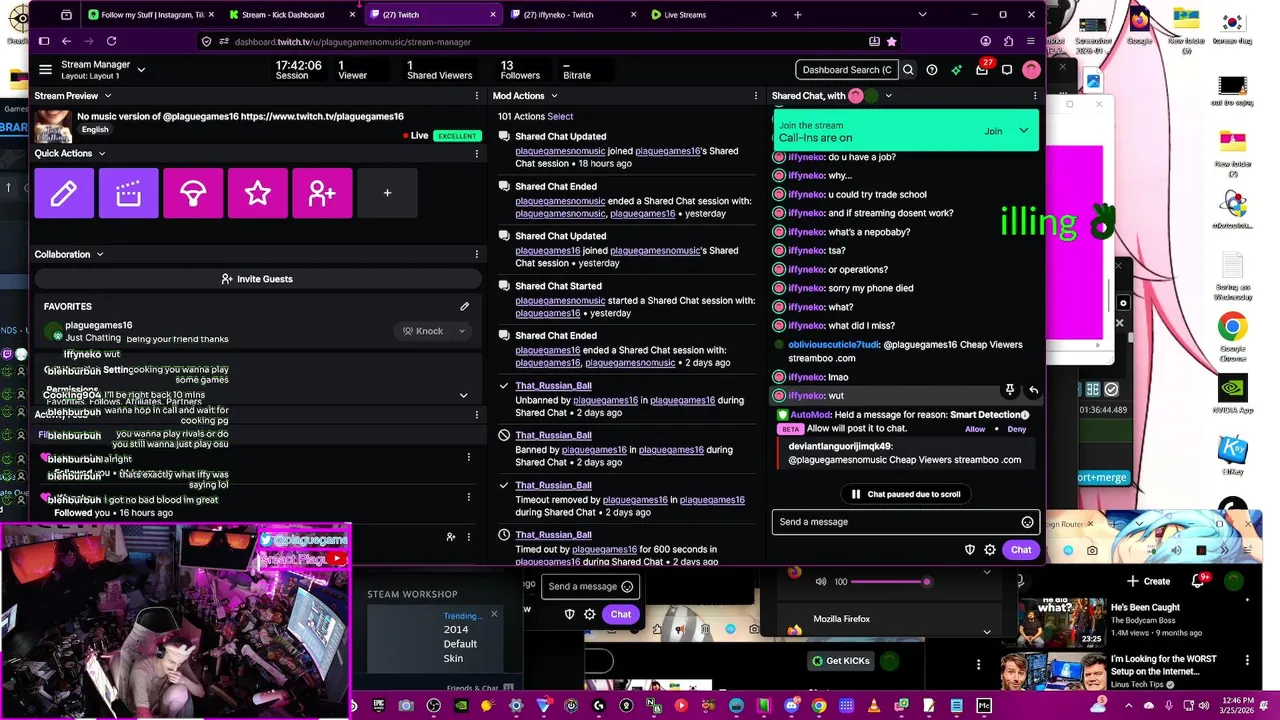Collapse the Collaboration section
This screenshot has height=720, width=1280.
pos(100,254)
